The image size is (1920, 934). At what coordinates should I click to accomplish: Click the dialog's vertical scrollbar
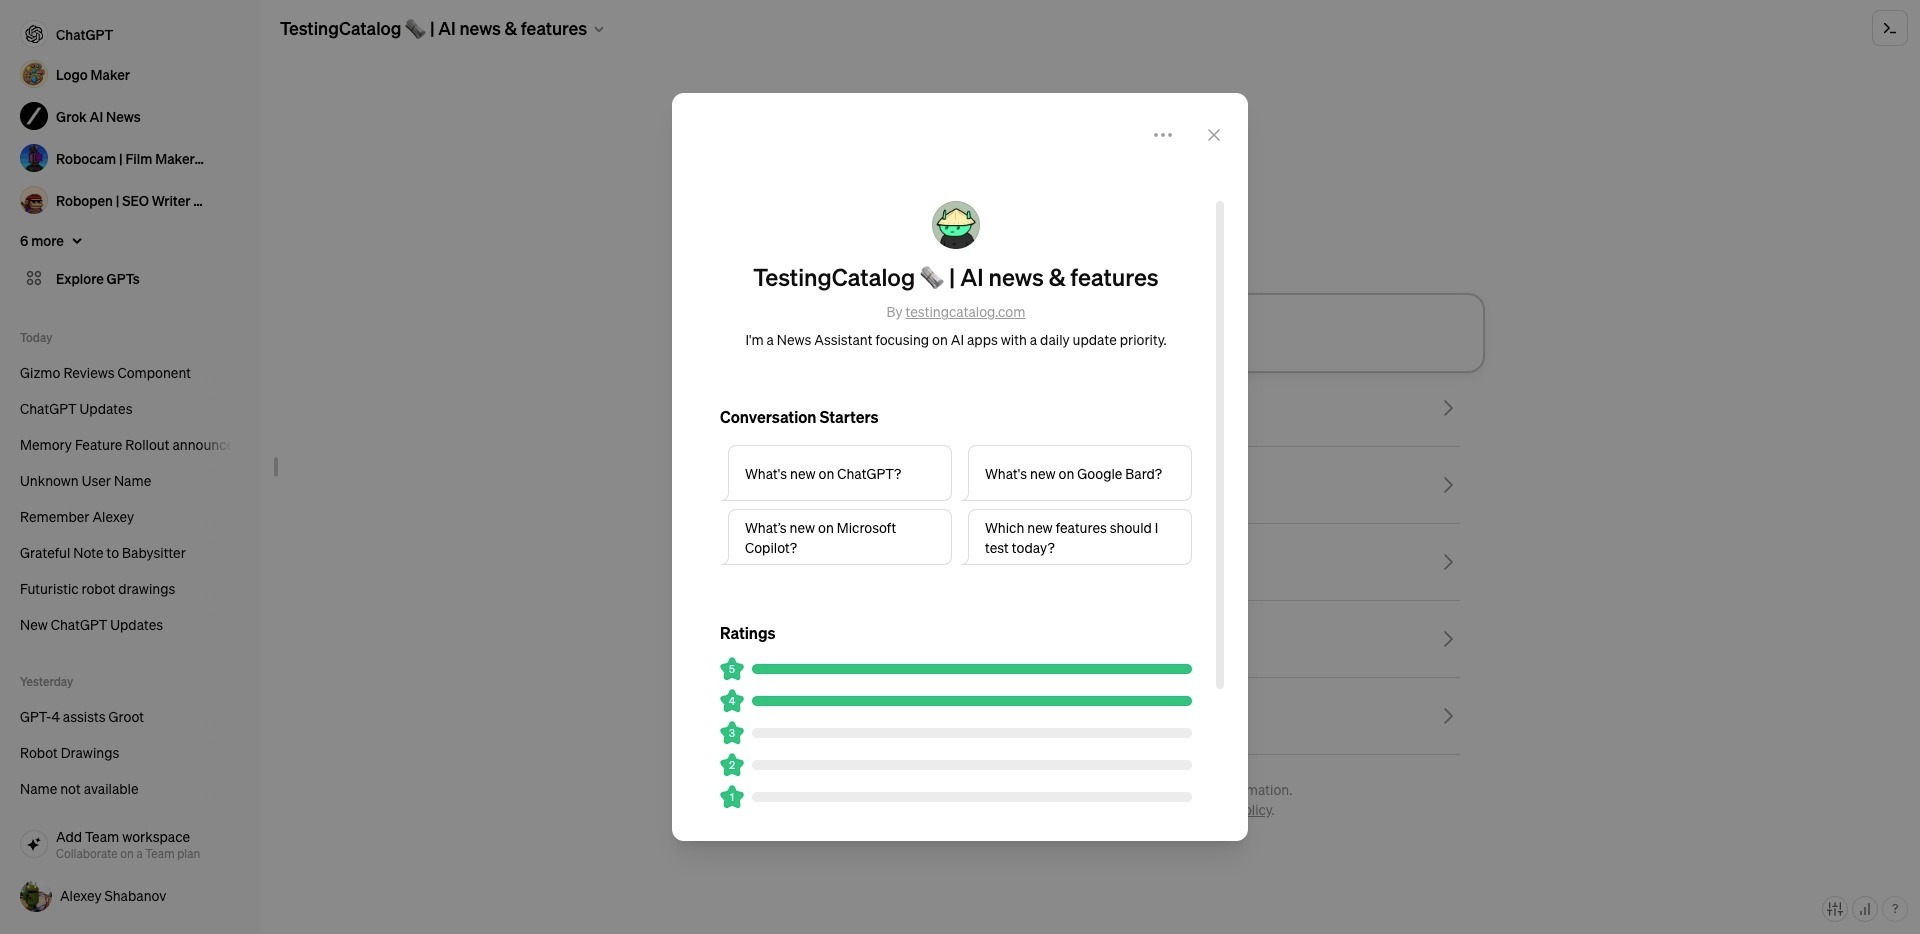click(x=1220, y=445)
